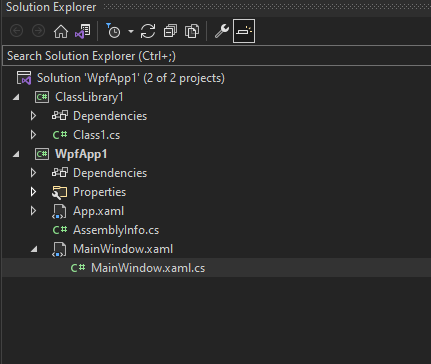431x364 pixels.
Task: Click the ClassLibrary1 C# project icon
Action: click(42, 97)
